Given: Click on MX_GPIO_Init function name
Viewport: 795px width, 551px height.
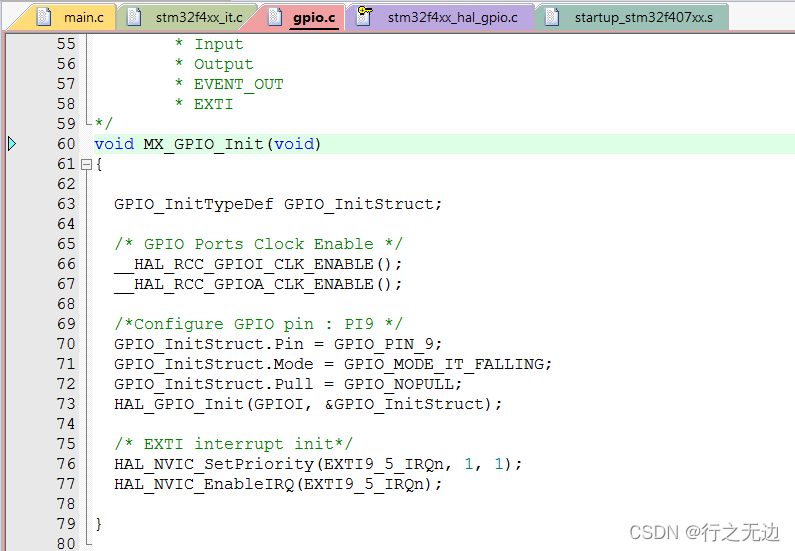Looking at the screenshot, I should 203,144.
